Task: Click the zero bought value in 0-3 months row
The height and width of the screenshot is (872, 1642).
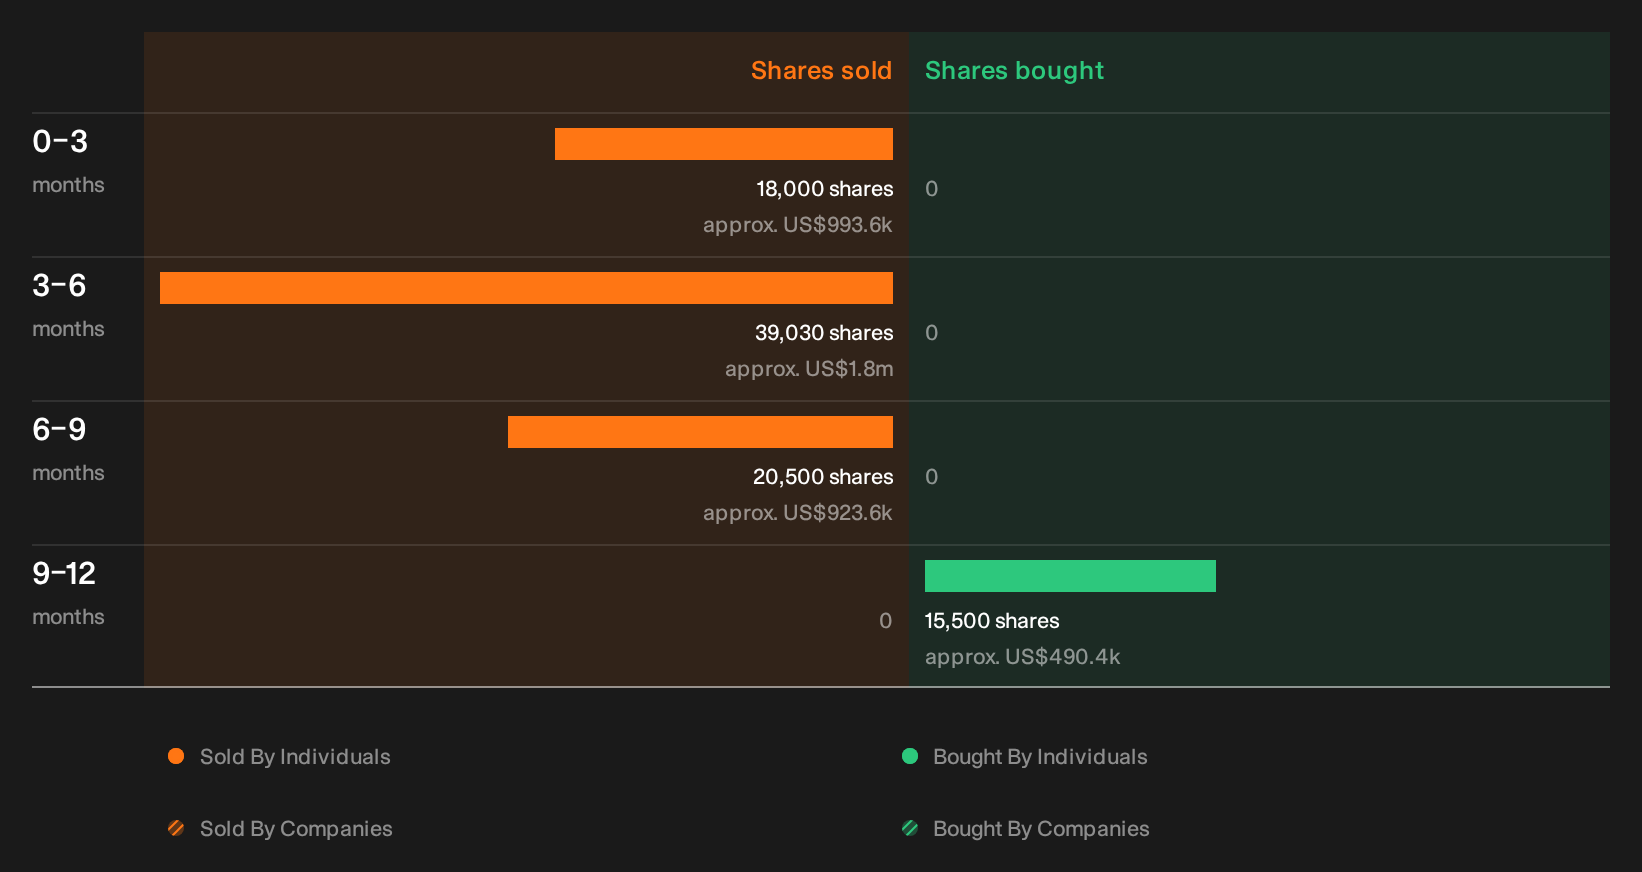Action: point(931,189)
